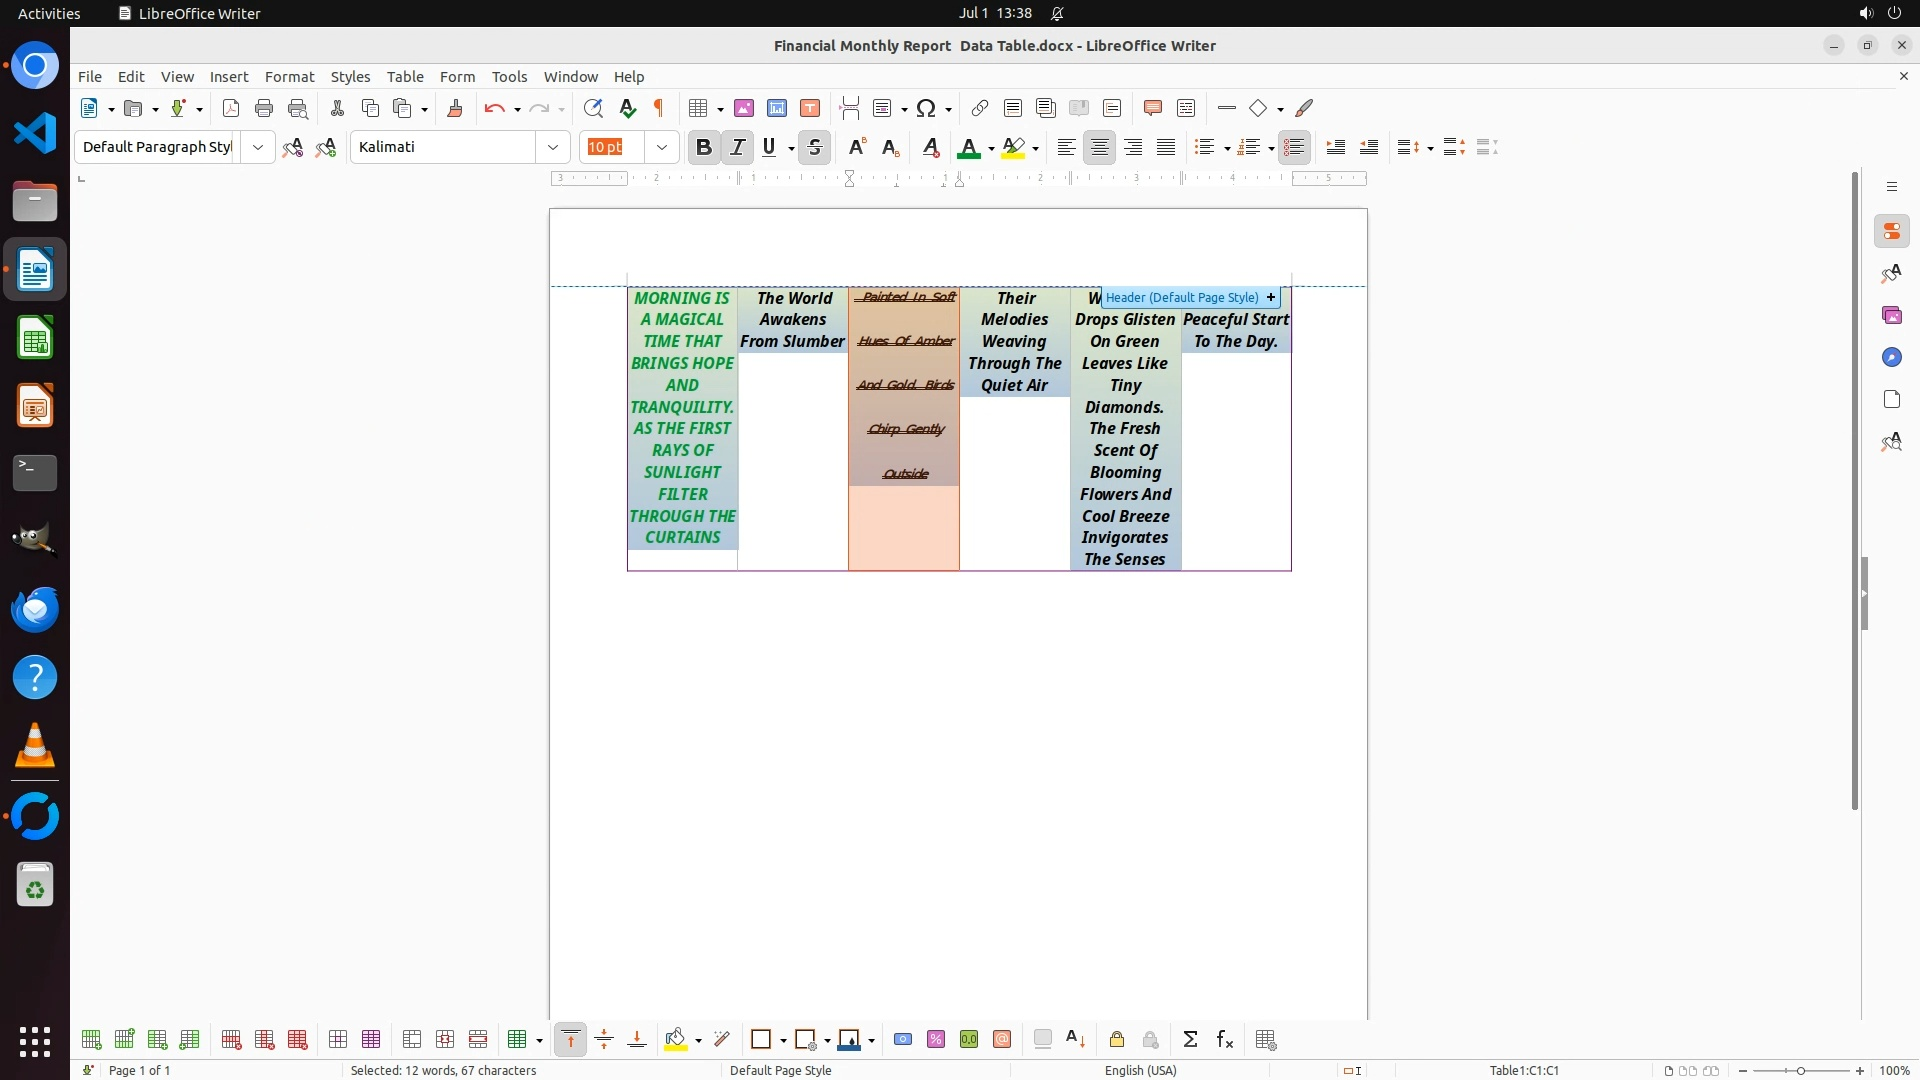
Task: Open the Gallery panel in the sidebar
Action: tap(1891, 315)
